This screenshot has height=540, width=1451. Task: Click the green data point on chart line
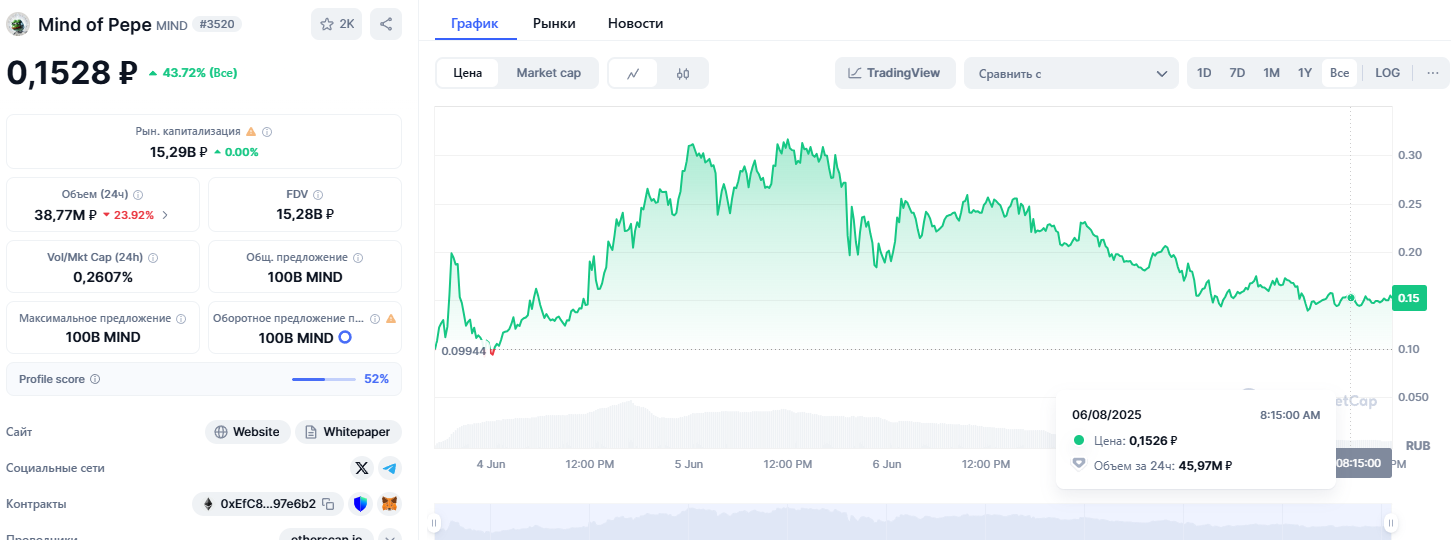tap(1351, 298)
